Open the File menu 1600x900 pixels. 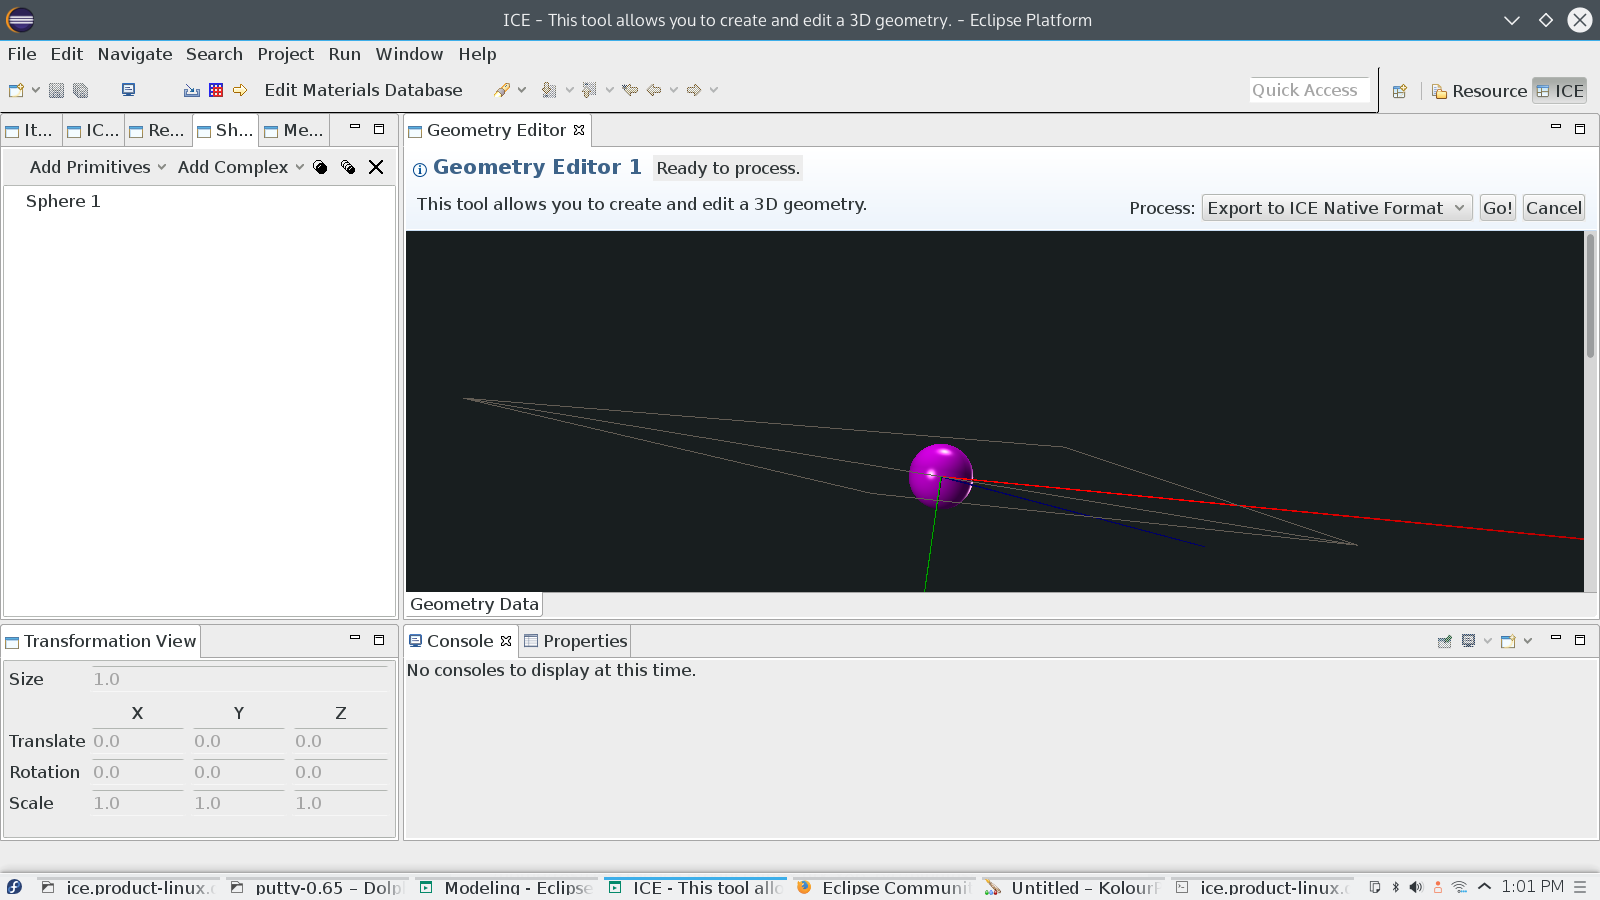pos(22,54)
